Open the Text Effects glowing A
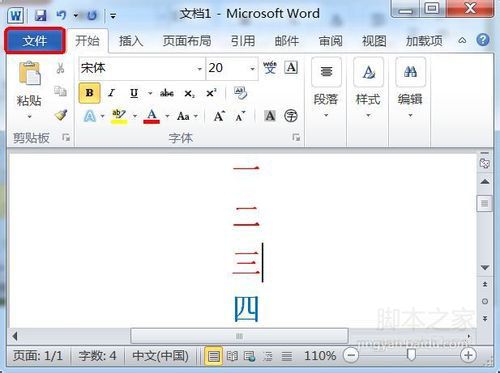Screen dimensions: 500x373 coord(90,116)
